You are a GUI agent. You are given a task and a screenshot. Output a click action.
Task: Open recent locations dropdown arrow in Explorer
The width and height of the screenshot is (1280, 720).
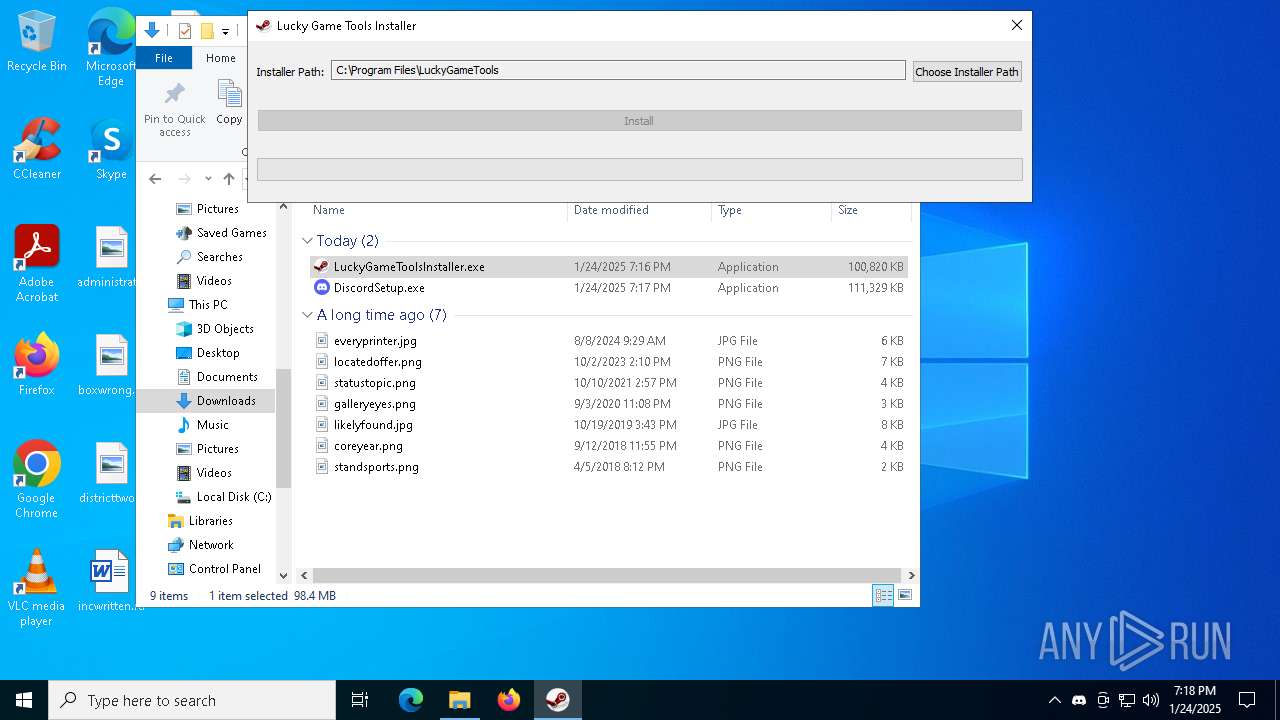(208, 179)
